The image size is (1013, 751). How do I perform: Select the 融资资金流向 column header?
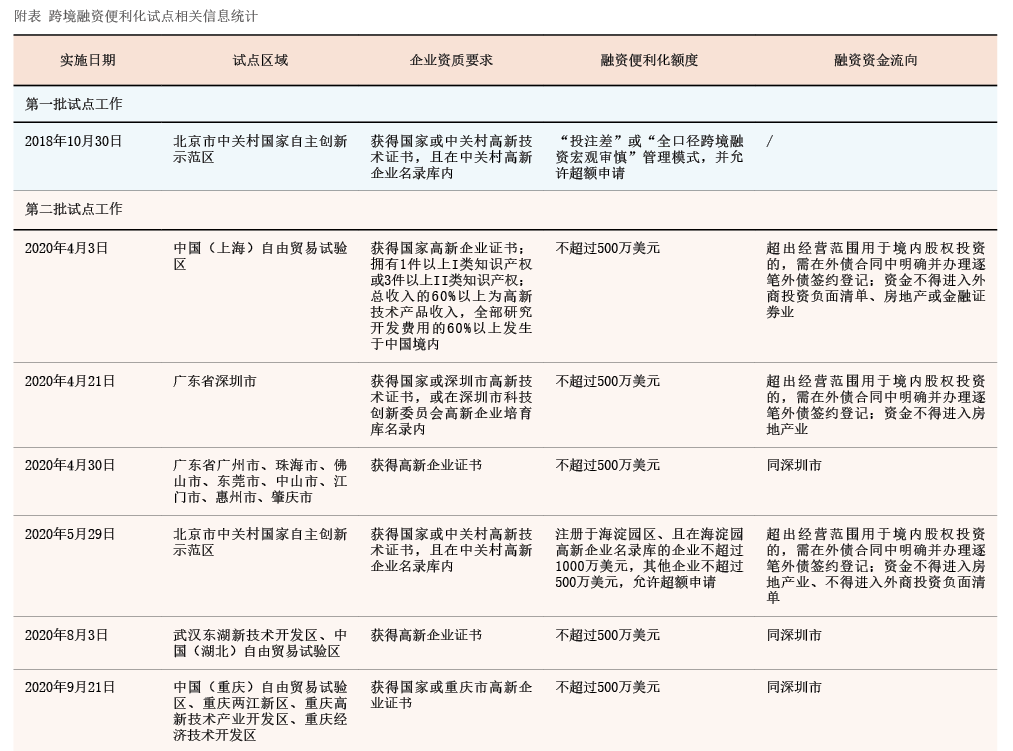875,60
